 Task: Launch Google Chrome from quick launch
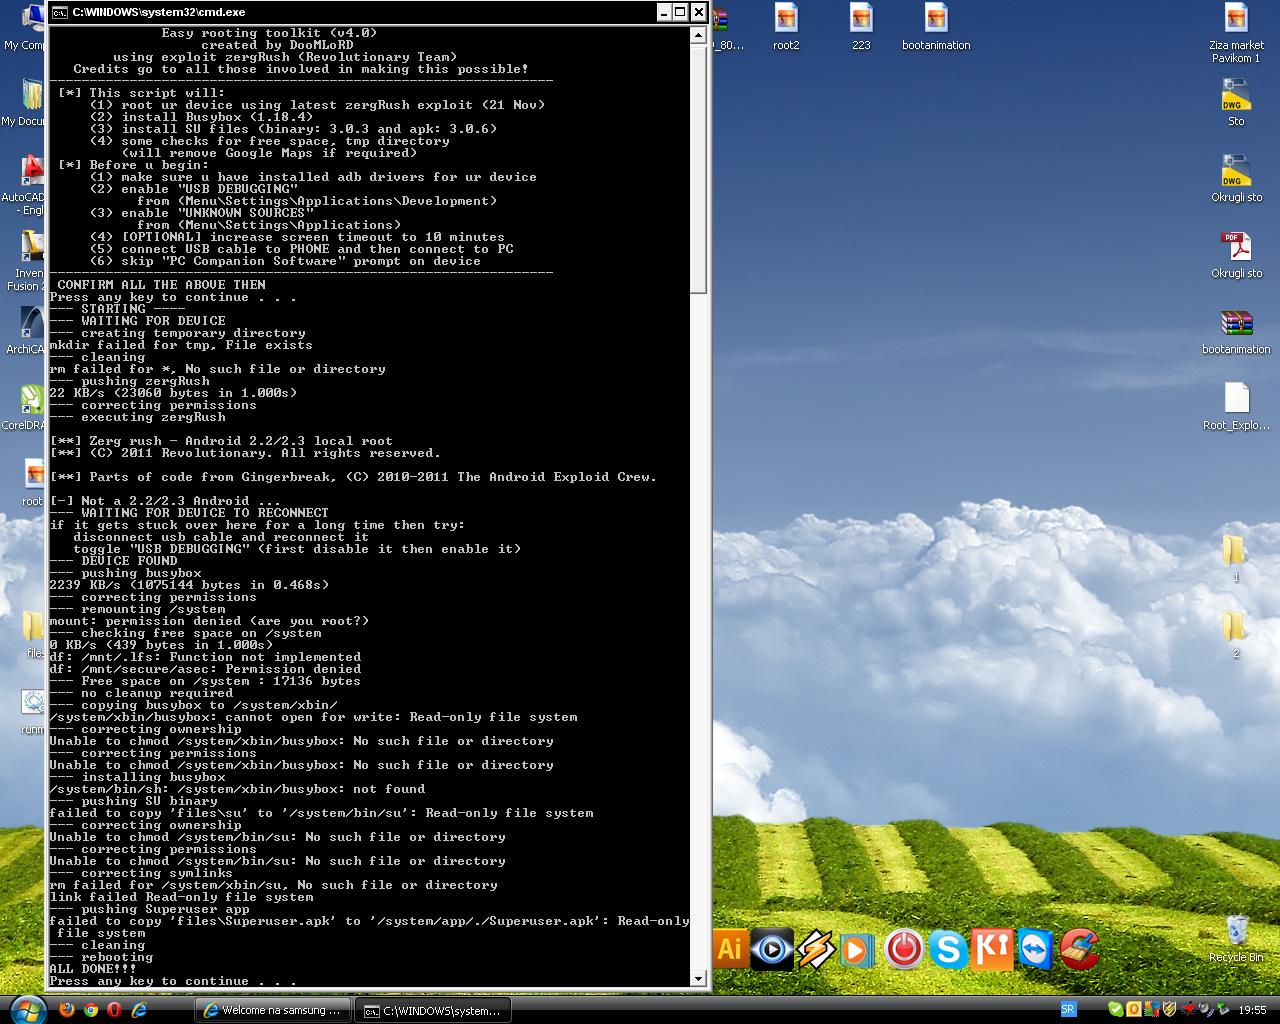coord(91,1010)
